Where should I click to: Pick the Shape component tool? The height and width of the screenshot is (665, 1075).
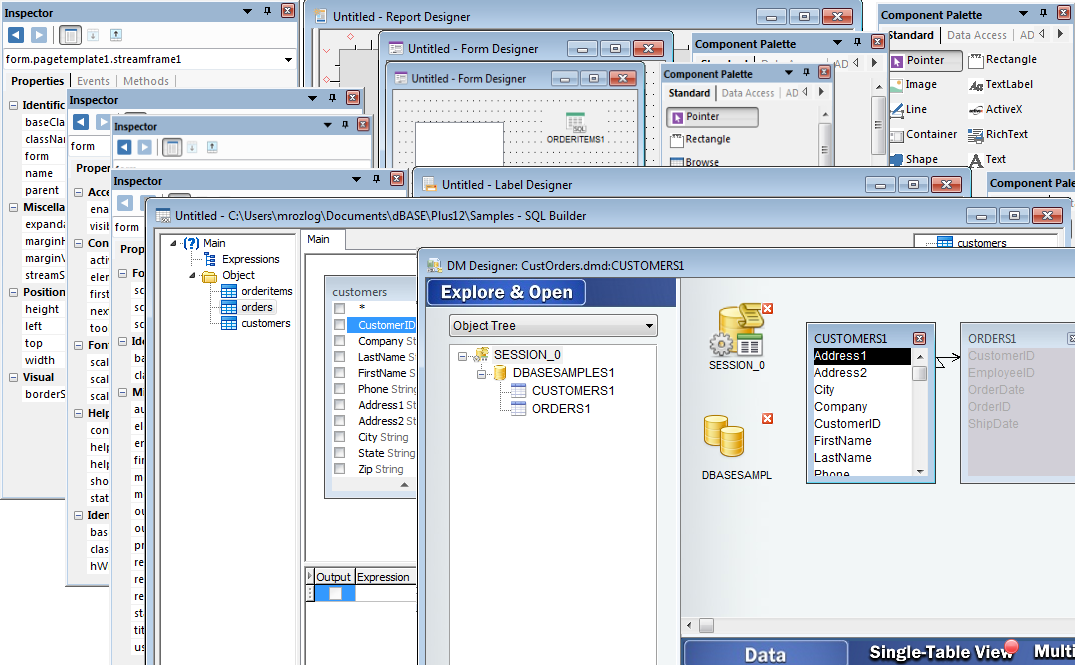coord(914,159)
